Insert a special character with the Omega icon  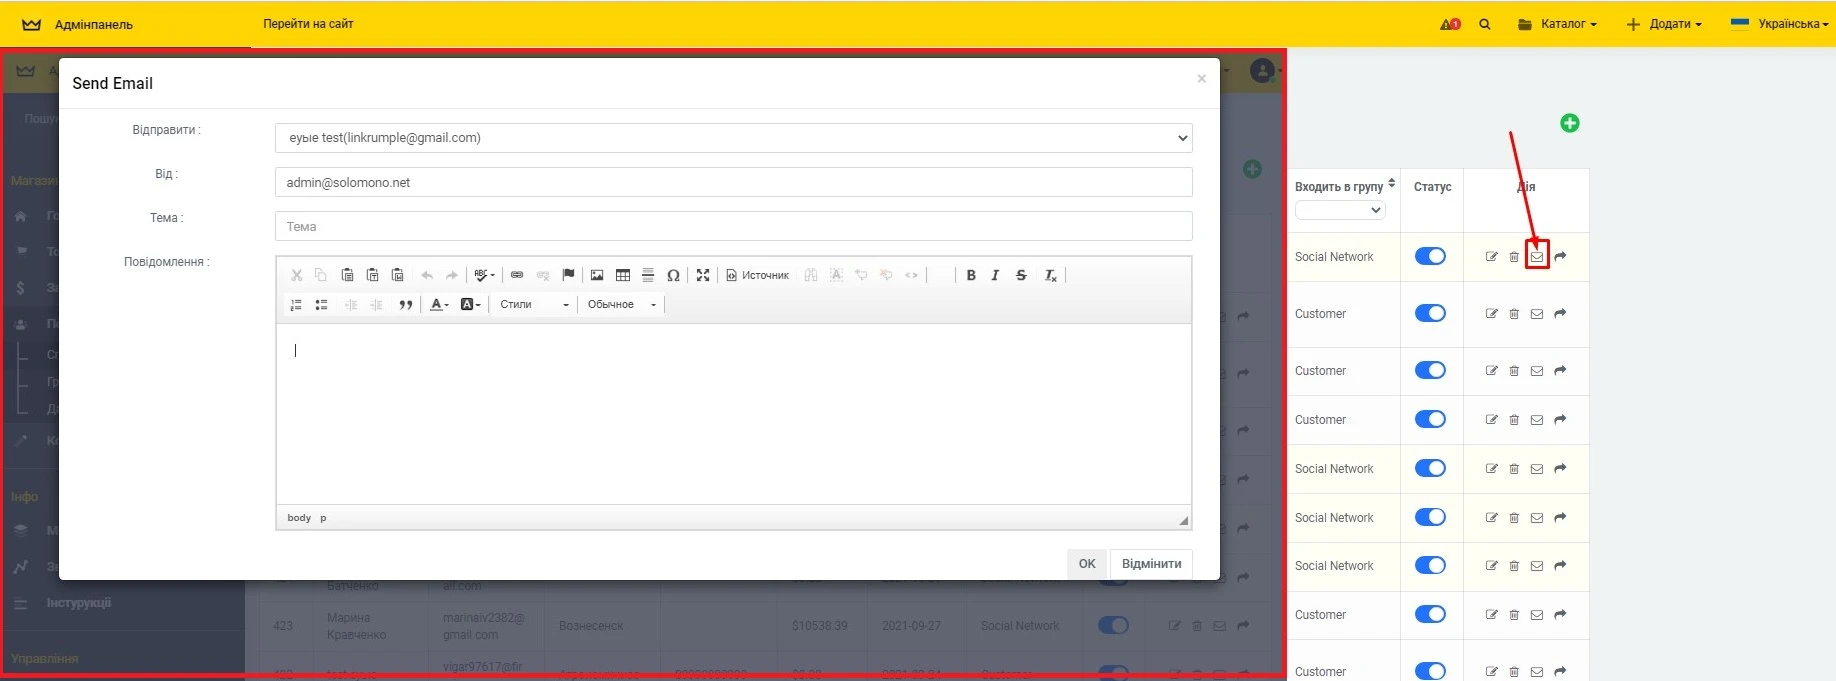pyautogui.click(x=673, y=275)
